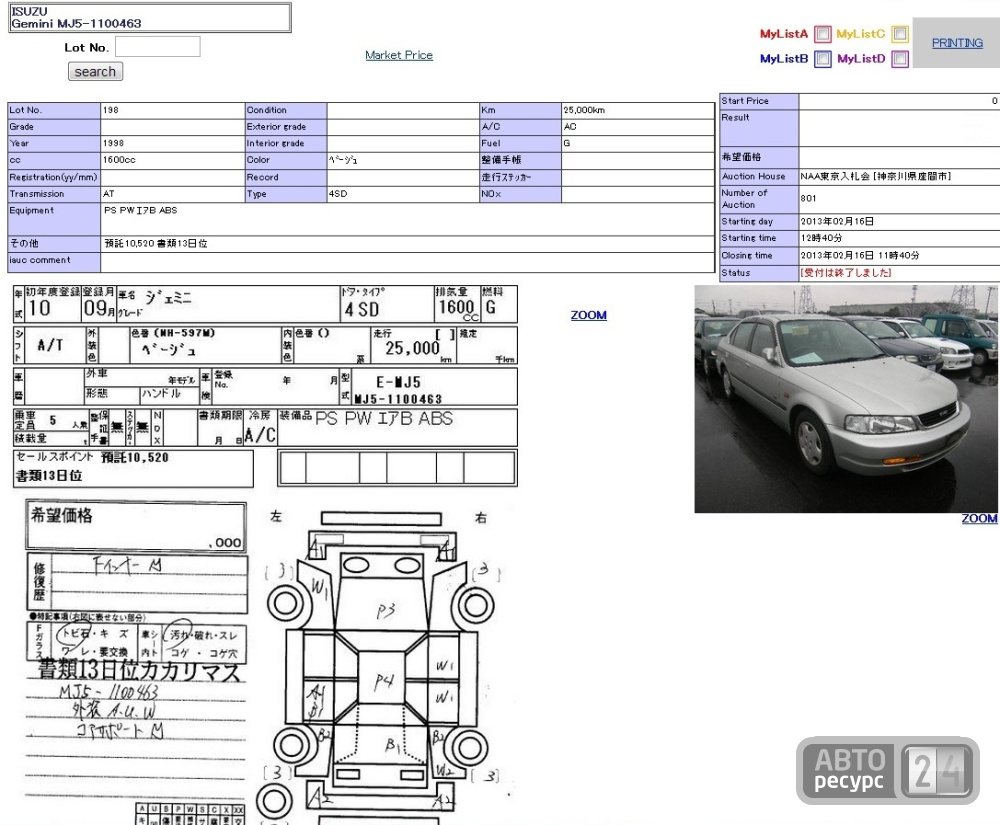Click the search button
The height and width of the screenshot is (825, 1000).
click(x=95, y=71)
